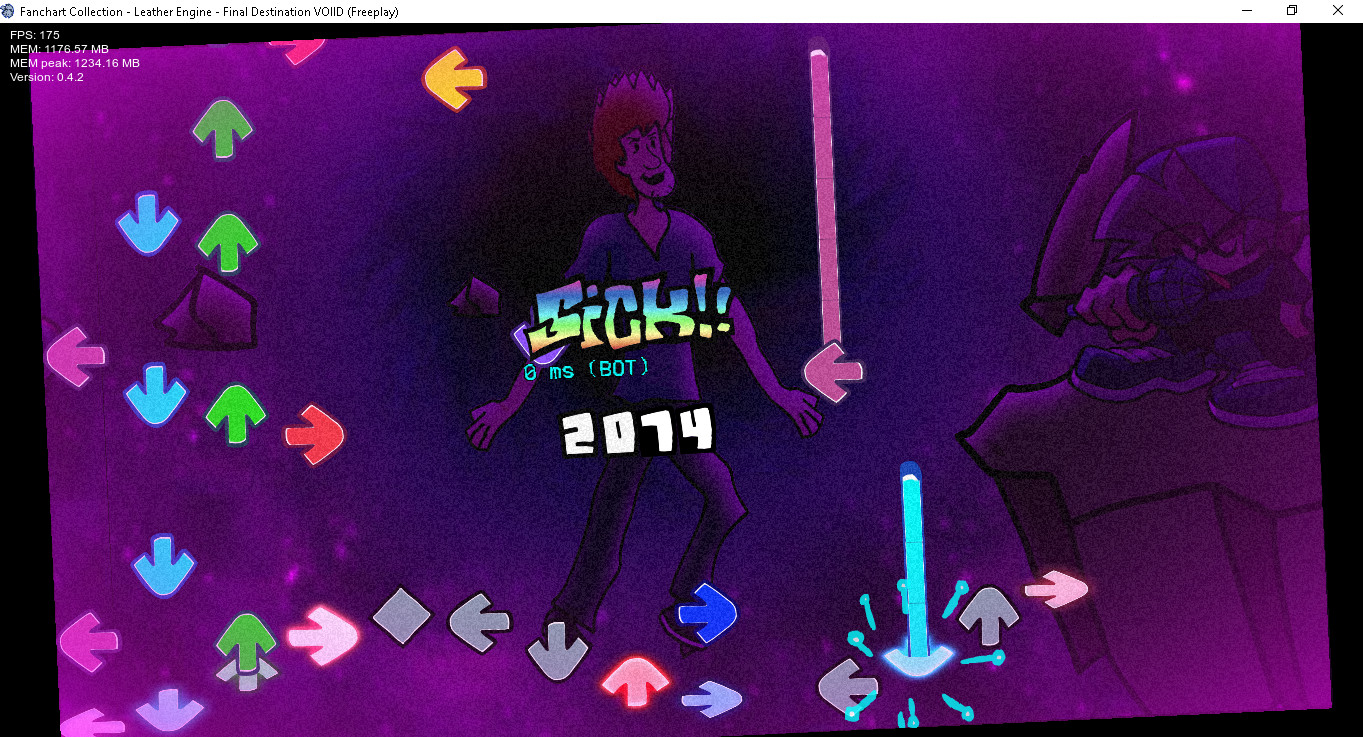The height and width of the screenshot is (737, 1363).
Task: Click the pink left arrow ending the hold
Action: (x=833, y=372)
